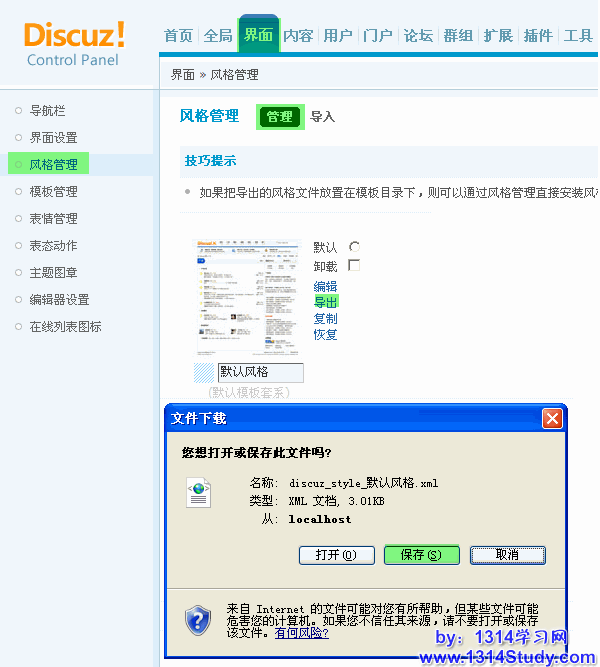The image size is (600, 667).
Task: Open the 论坛 navigation tab
Action: point(418,36)
